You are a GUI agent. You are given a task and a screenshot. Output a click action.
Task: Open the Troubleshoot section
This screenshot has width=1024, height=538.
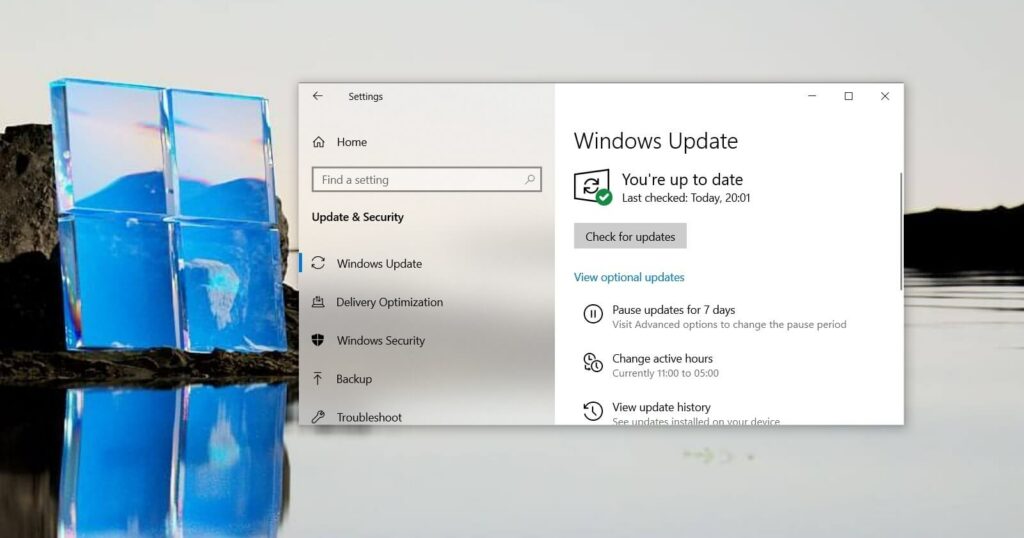[x=369, y=417]
